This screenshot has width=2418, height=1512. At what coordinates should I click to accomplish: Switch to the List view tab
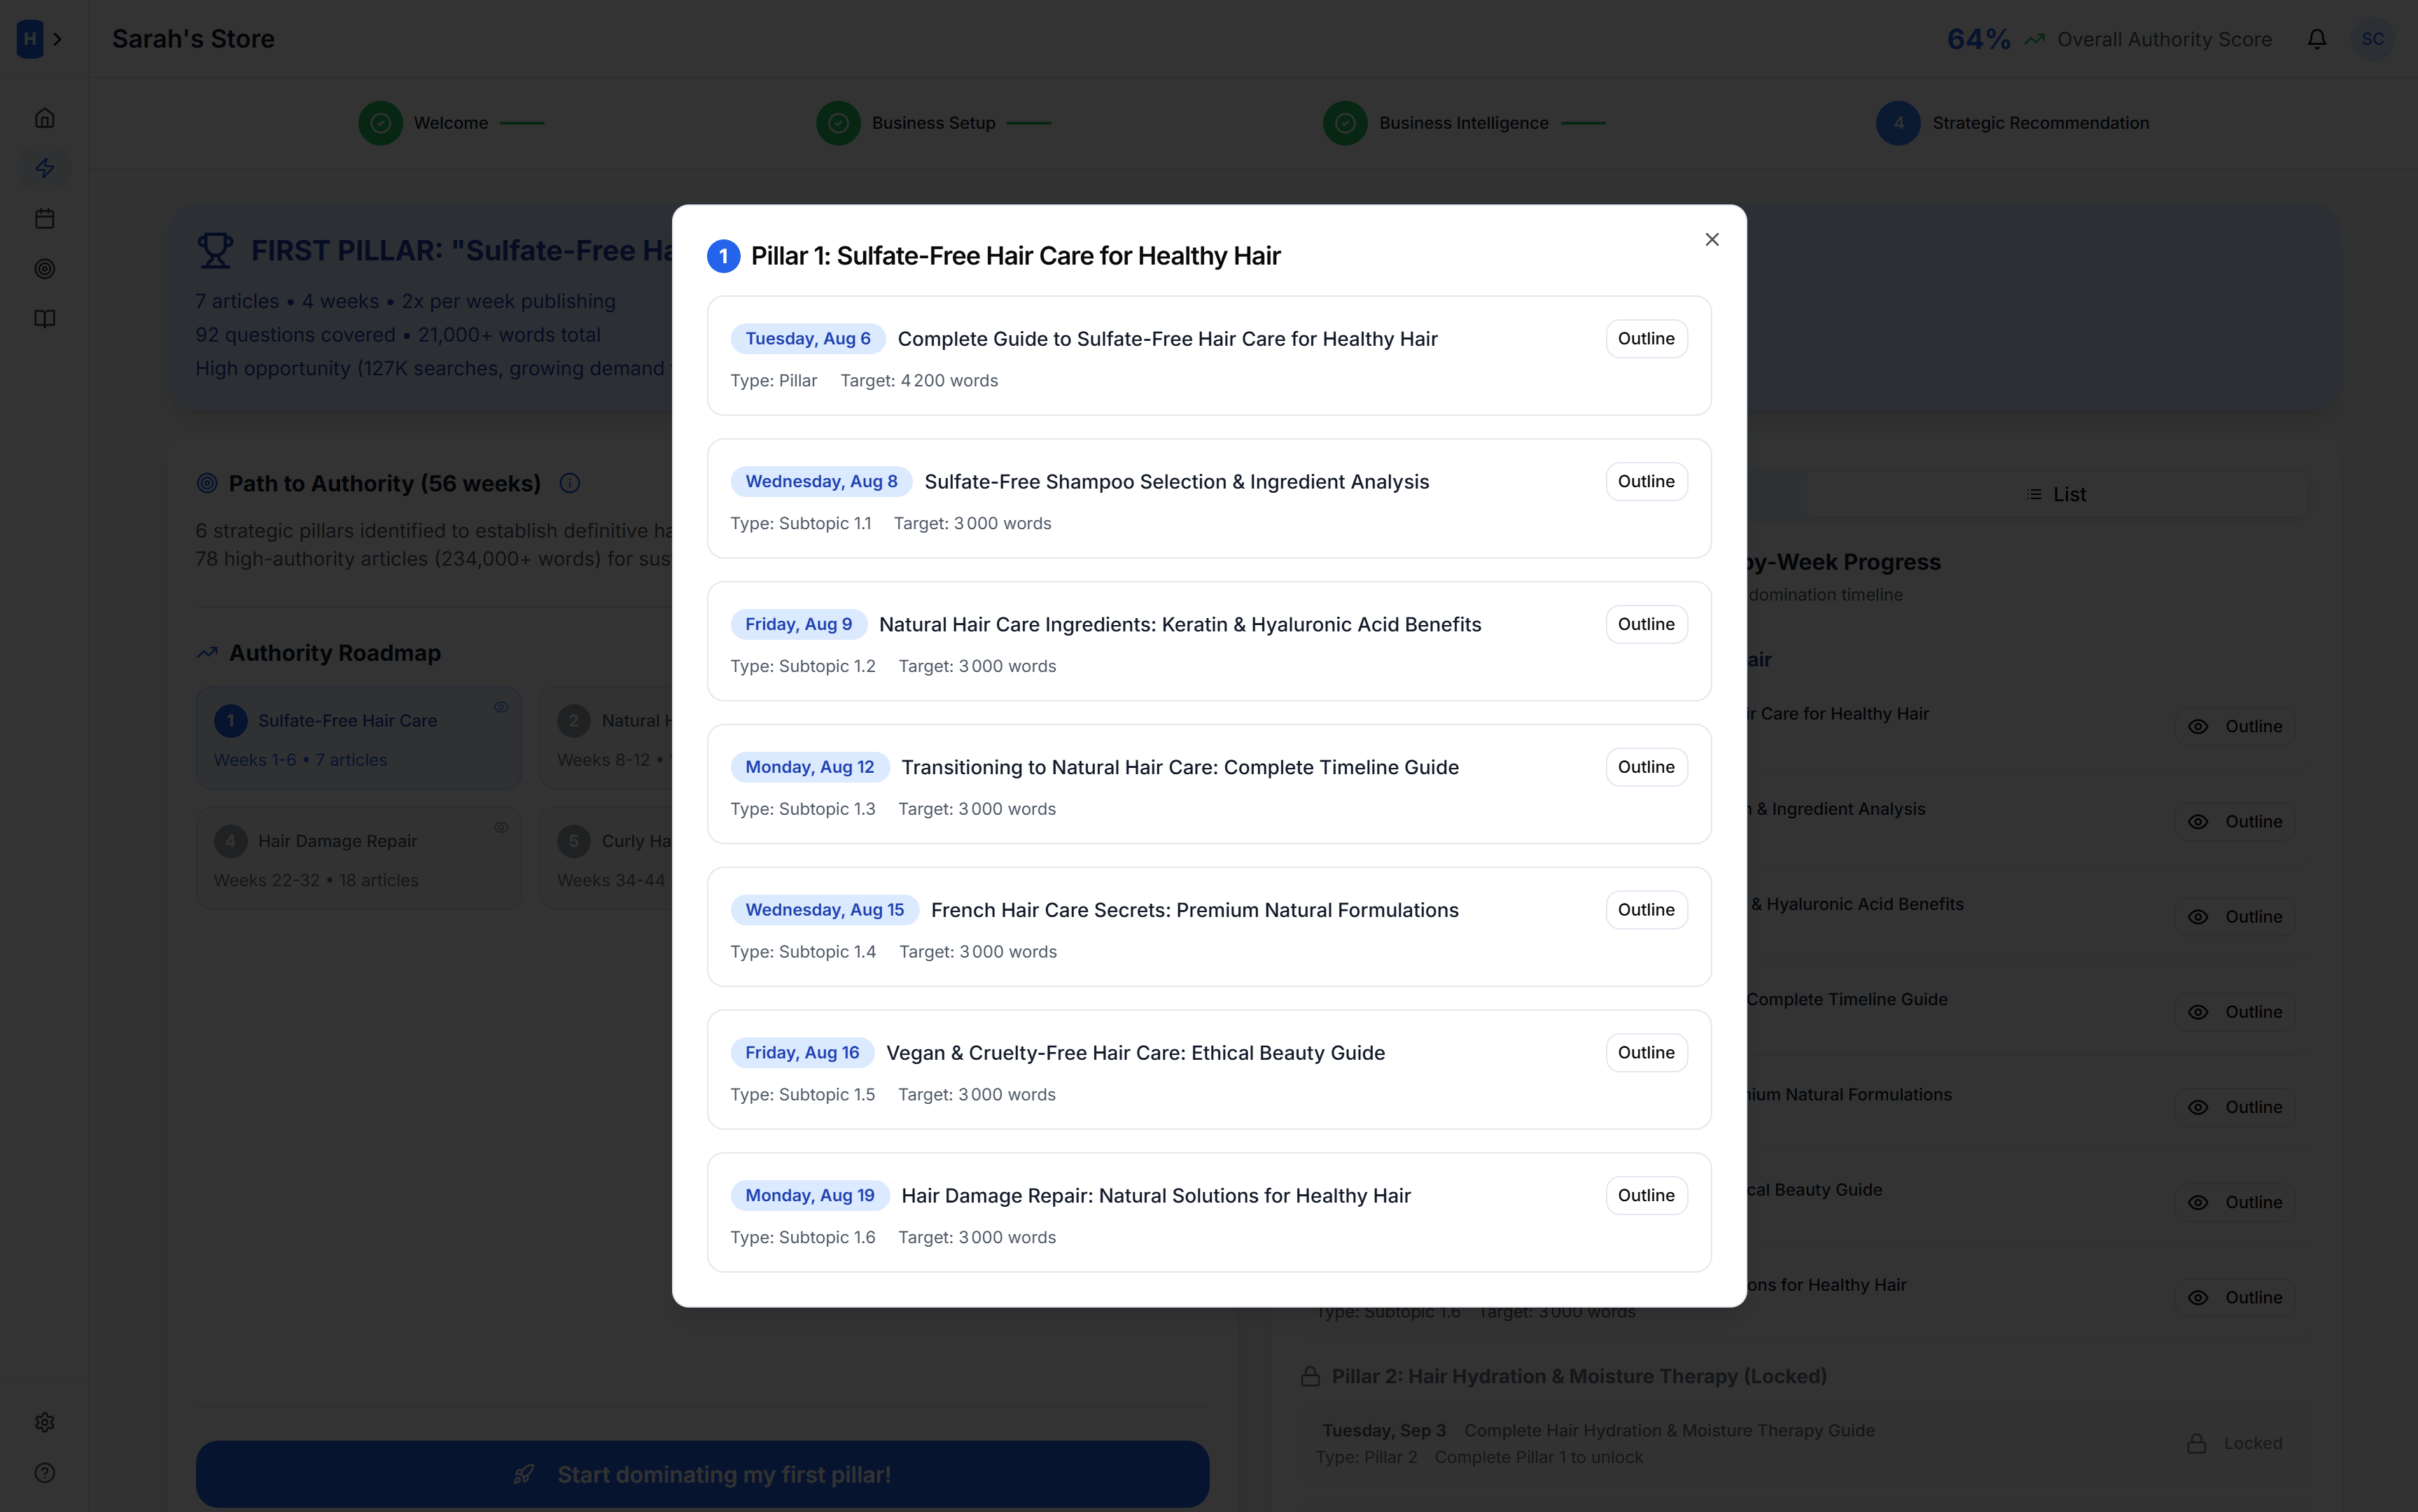(x=2056, y=494)
